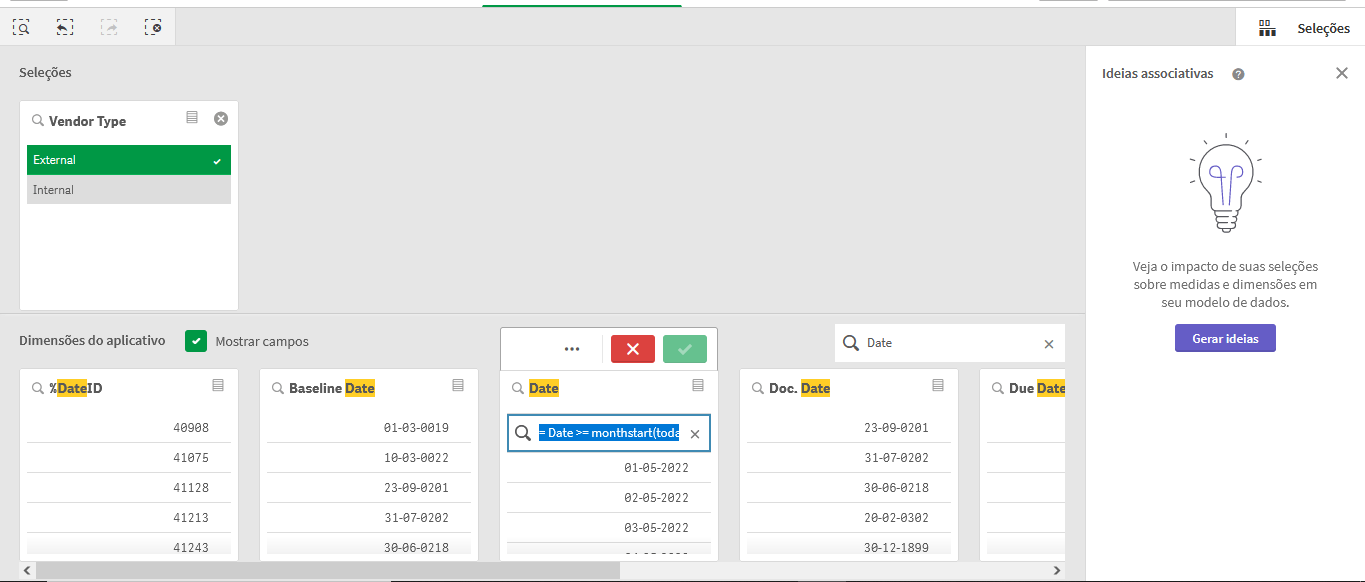Close the Ideias associativas panel
The image size is (1365, 582).
[1343, 73]
